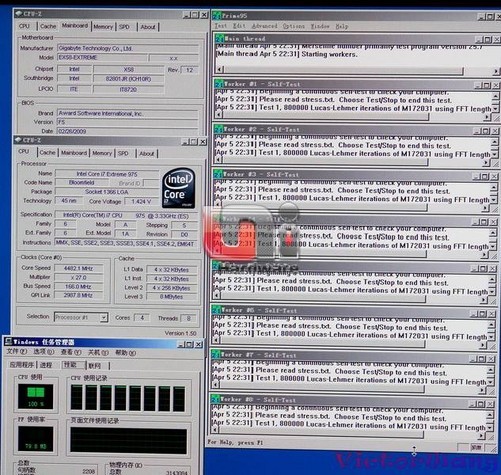Click the Worker #7 Self-Test window icon
This screenshot has width=501, height=475.
point(215,355)
